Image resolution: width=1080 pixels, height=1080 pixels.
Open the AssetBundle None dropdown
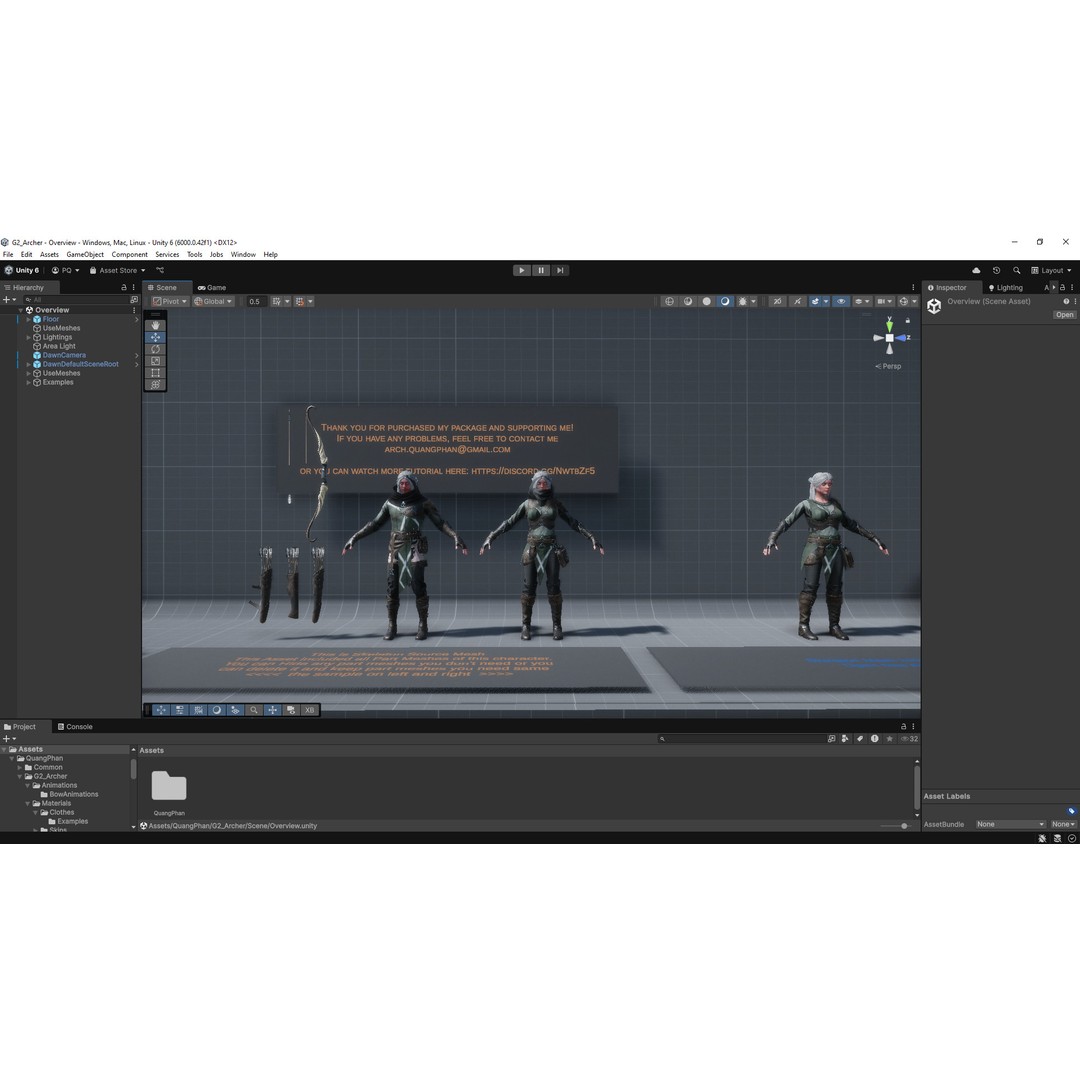(x=1010, y=824)
